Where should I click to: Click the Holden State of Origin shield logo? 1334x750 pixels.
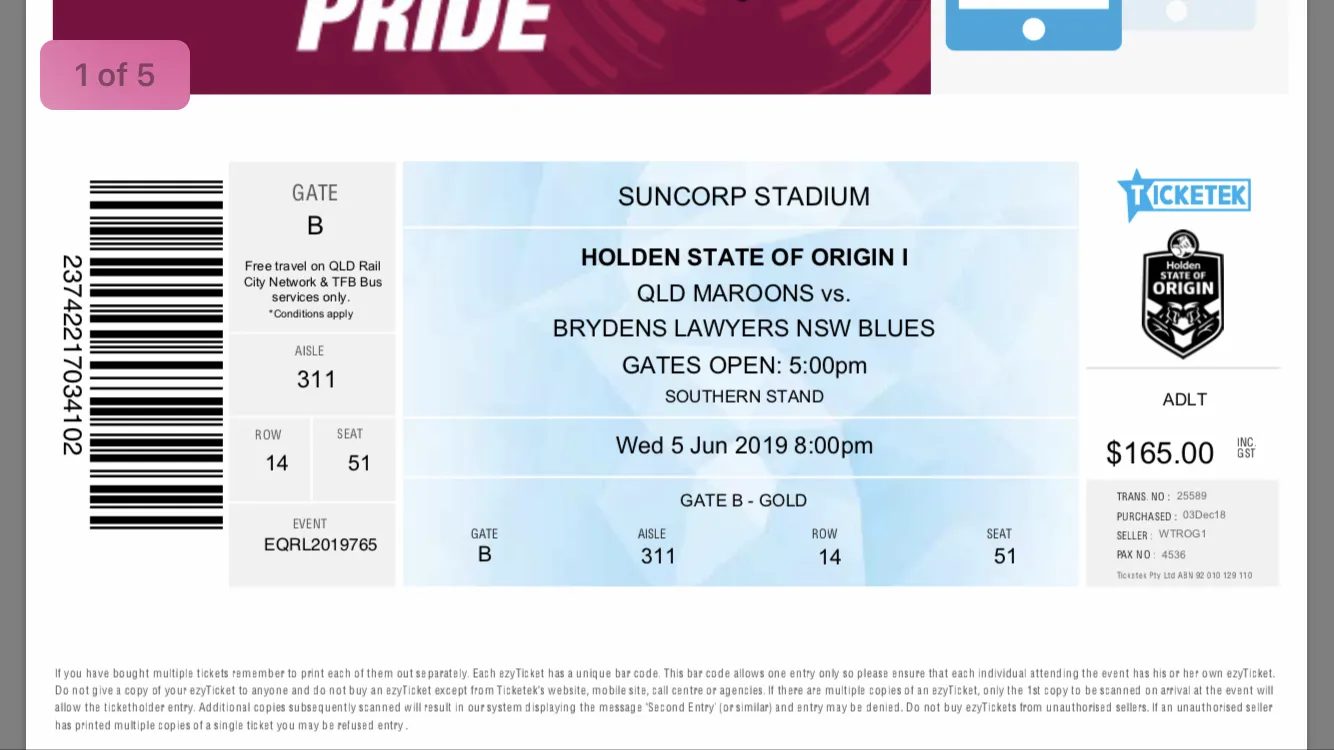click(x=1183, y=294)
